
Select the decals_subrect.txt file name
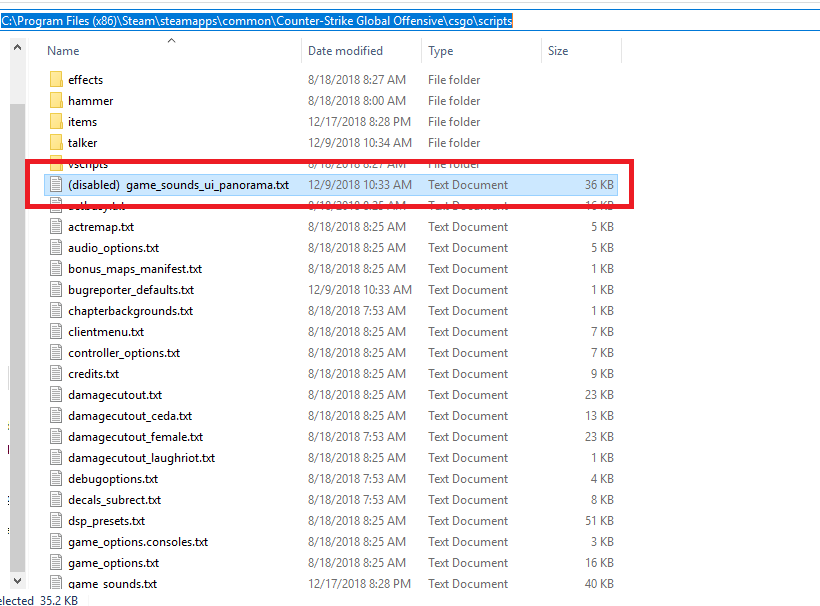(115, 500)
